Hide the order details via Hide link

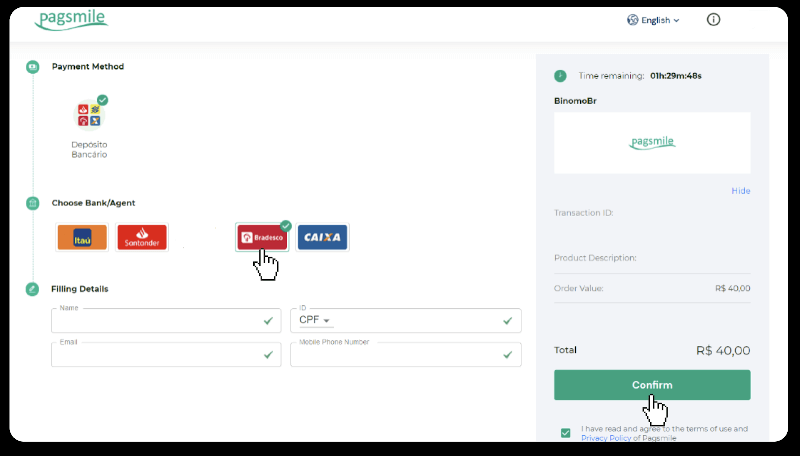click(740, 191)
